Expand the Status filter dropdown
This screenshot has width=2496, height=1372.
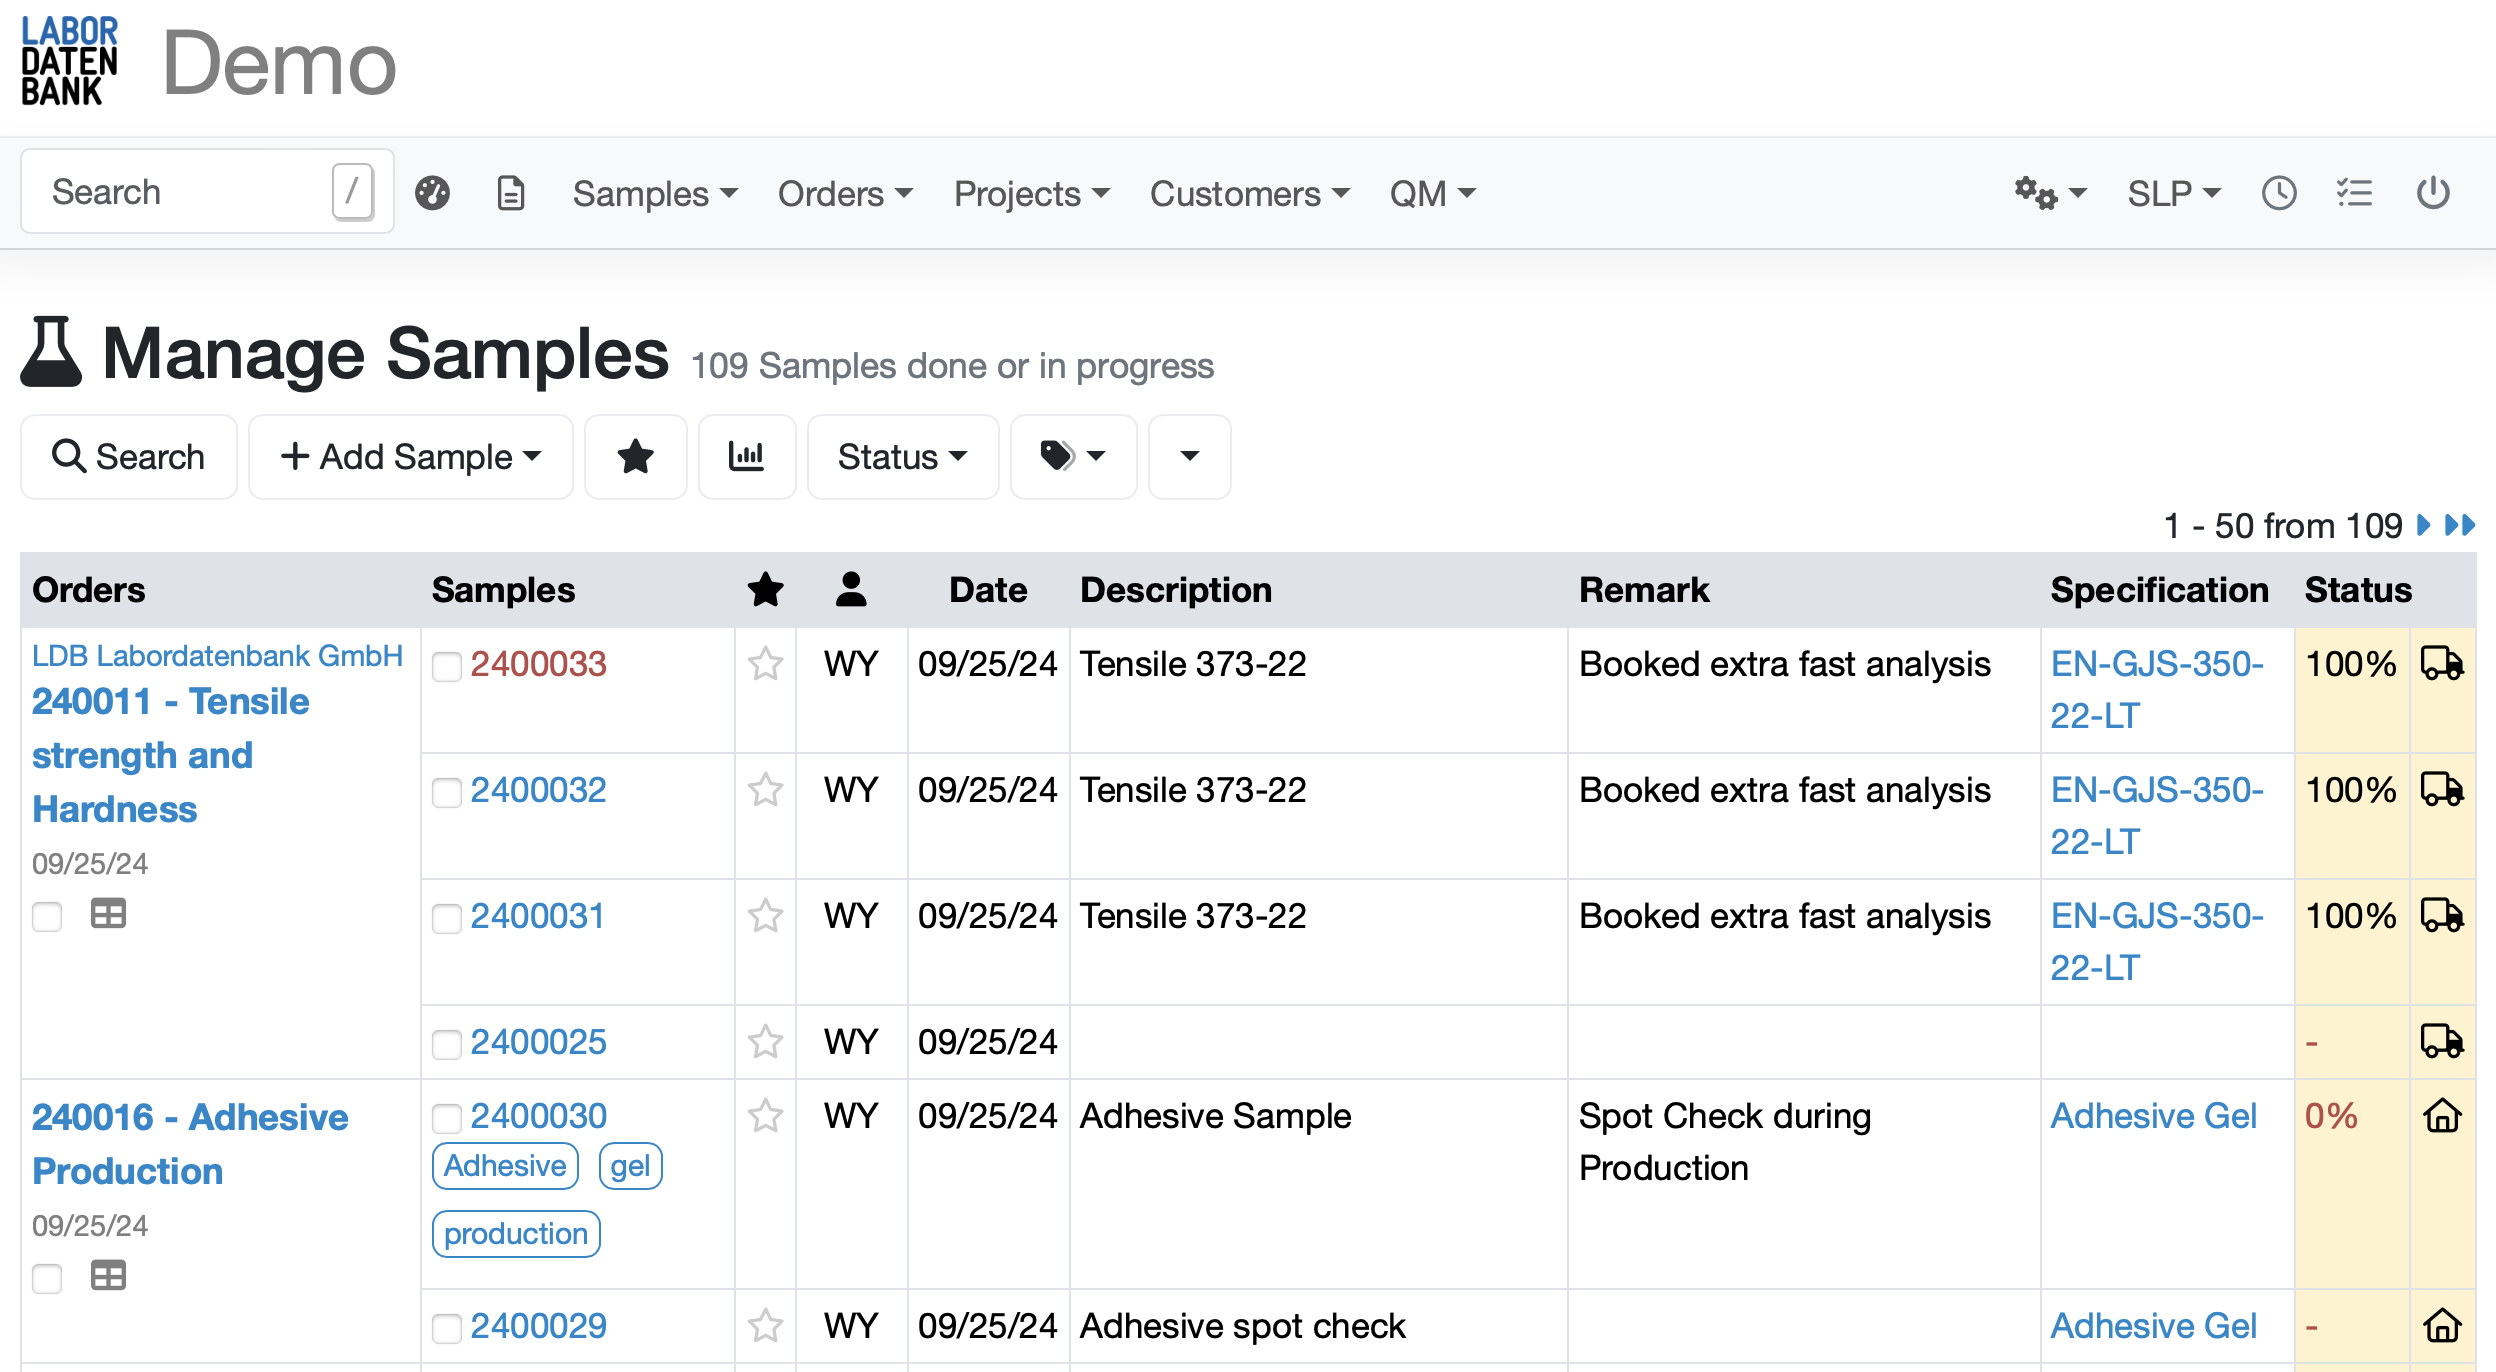click(x=902, y=457)
